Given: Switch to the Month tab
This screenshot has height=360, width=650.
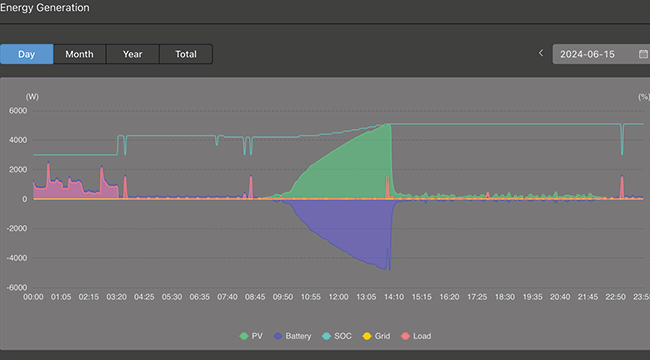Looking at the screenshot, I should [80, 54].
